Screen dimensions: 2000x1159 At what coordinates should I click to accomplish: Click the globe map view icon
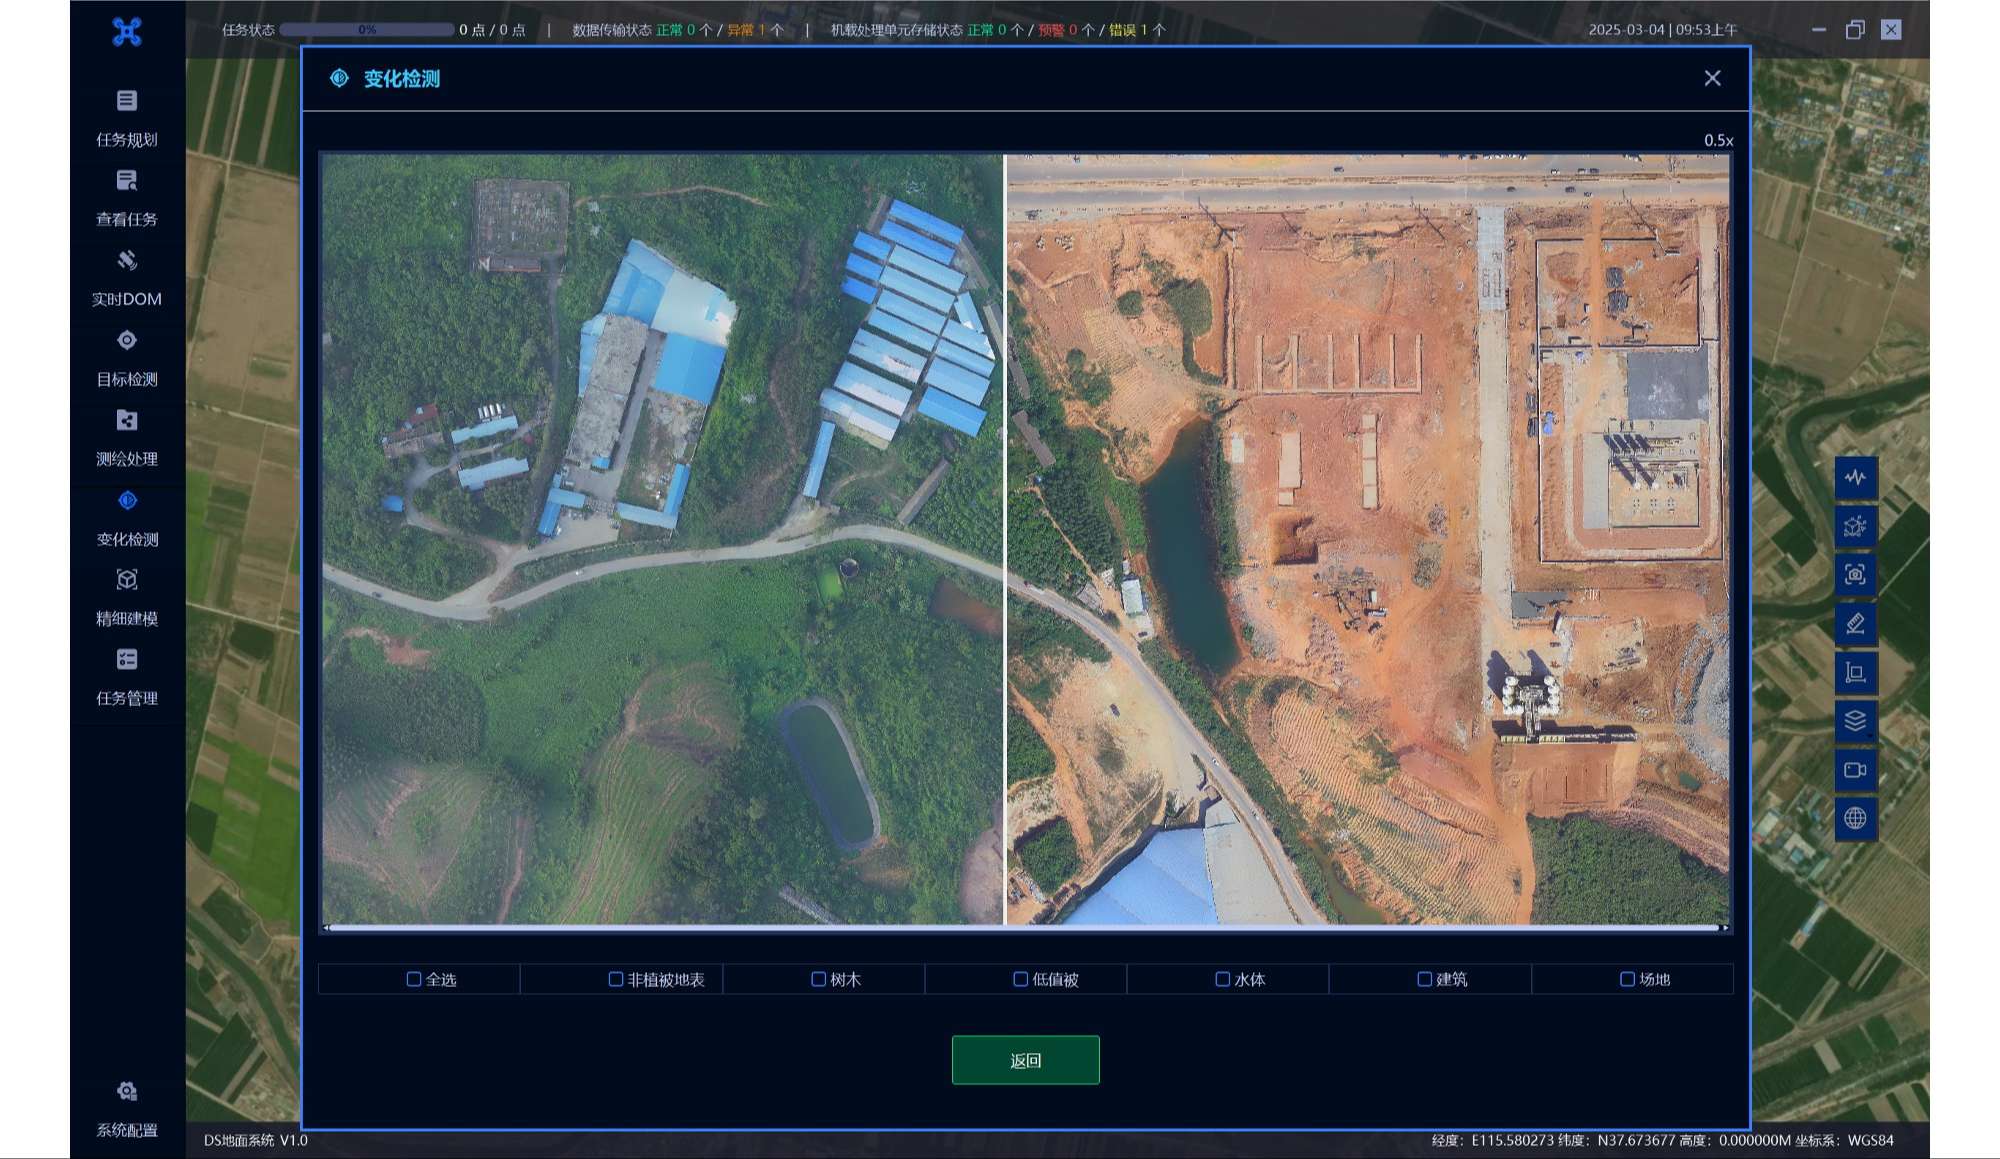click(x=1855, y=818)
